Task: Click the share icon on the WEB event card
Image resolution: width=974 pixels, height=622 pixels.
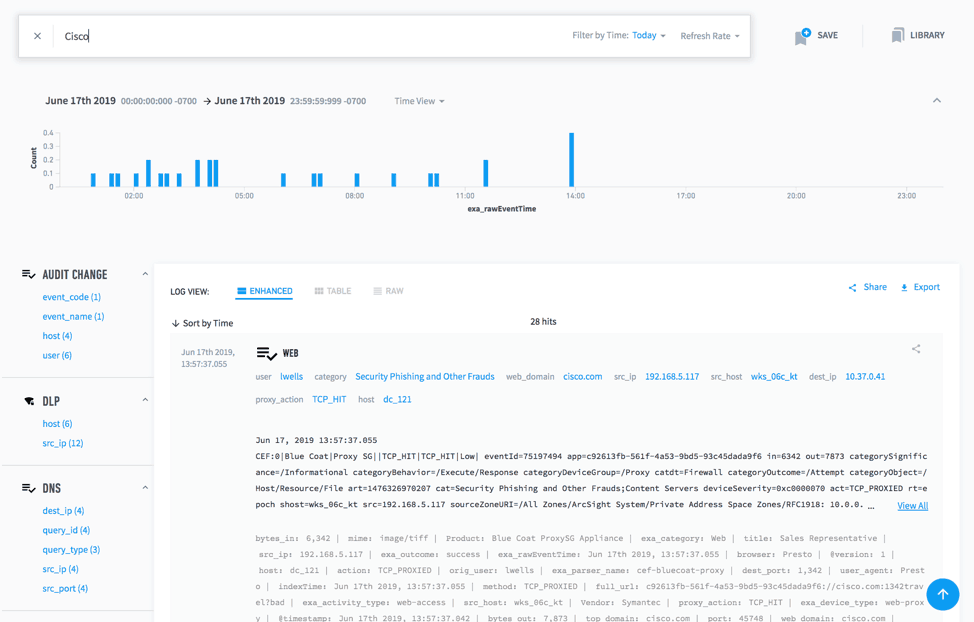Action: coord(916,349)
